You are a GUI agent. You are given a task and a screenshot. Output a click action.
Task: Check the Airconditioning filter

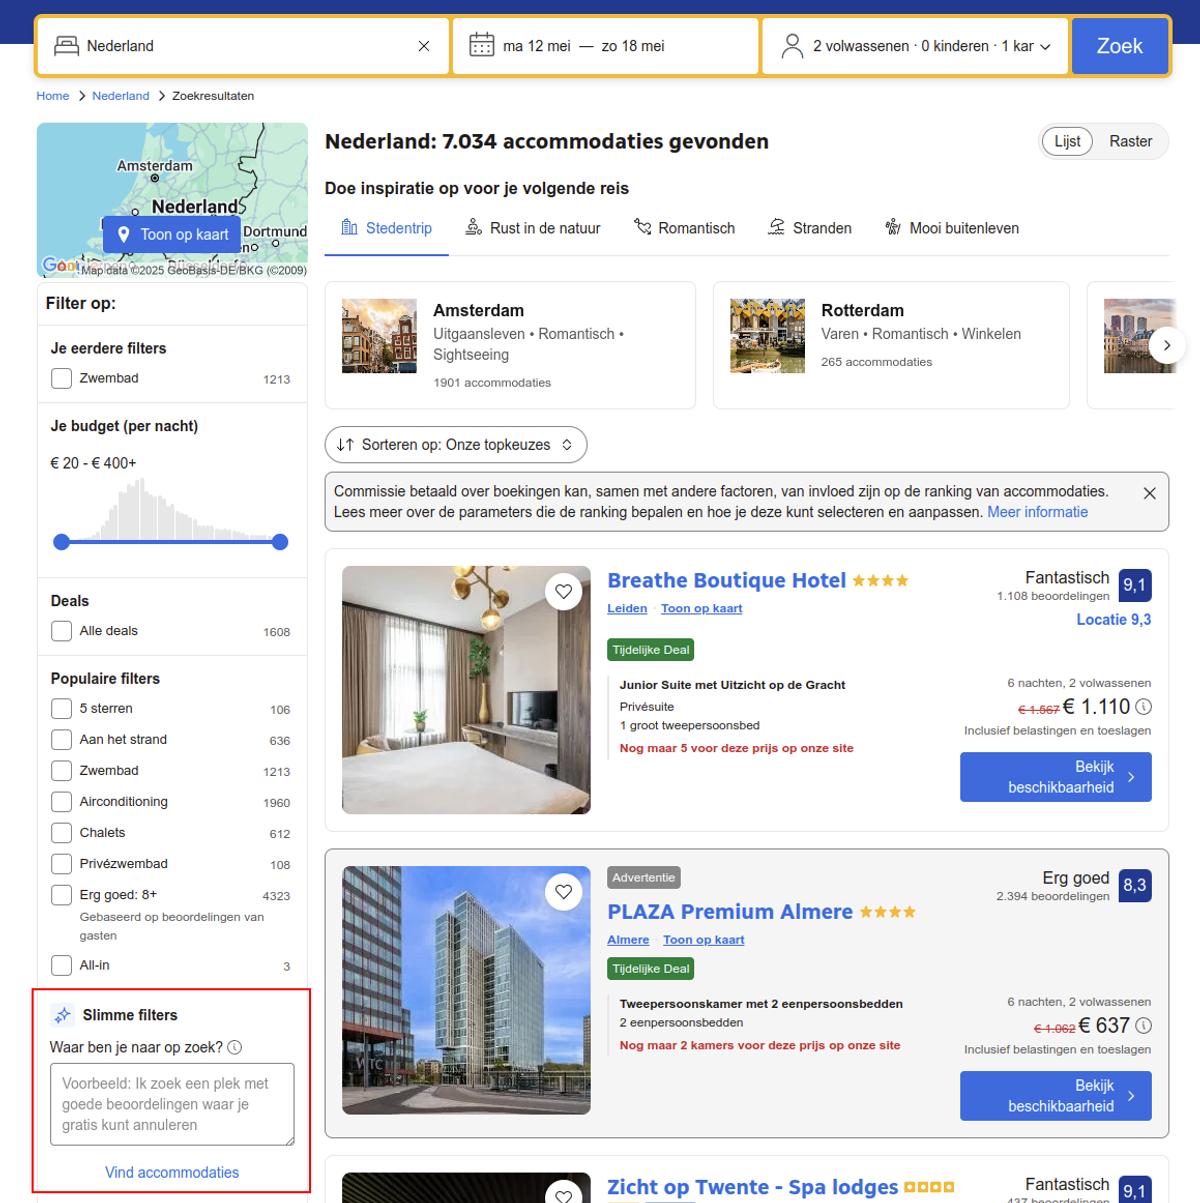tap(61, 802)
